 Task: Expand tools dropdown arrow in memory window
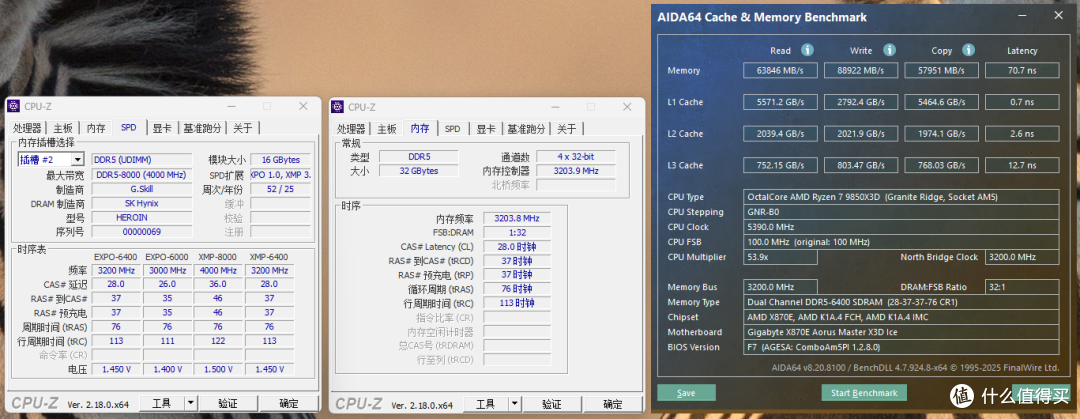(x=515, y=404)
